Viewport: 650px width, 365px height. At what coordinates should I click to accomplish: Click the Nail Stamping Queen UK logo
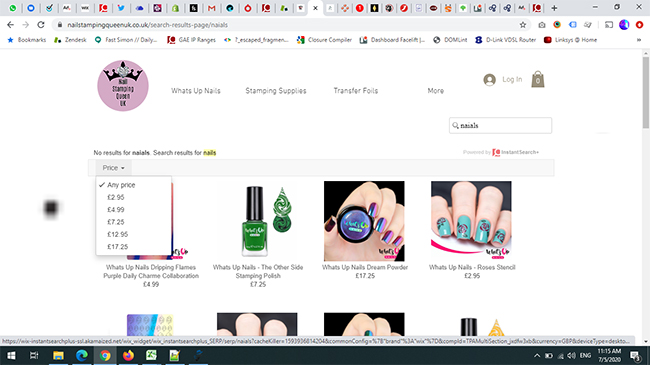tap(123, 86)
